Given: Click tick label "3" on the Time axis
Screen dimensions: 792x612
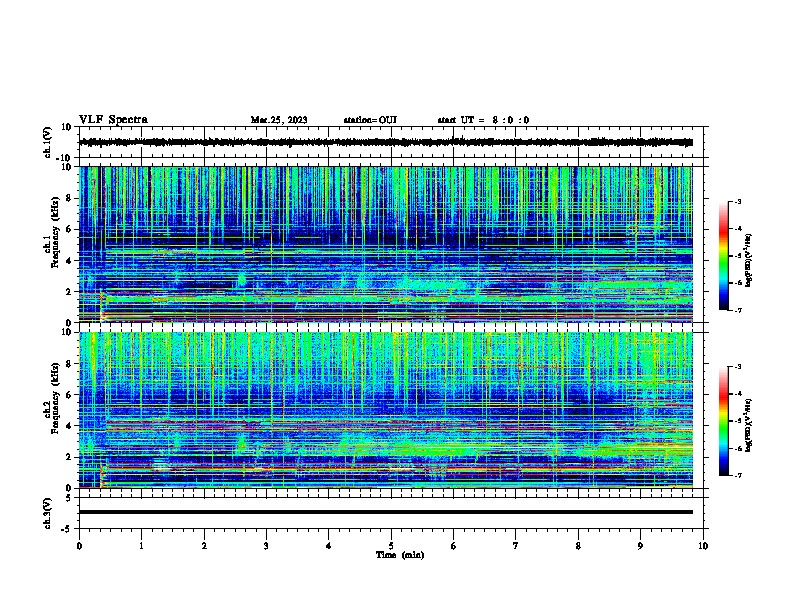Looking at the screenshot, I should 266,546.
